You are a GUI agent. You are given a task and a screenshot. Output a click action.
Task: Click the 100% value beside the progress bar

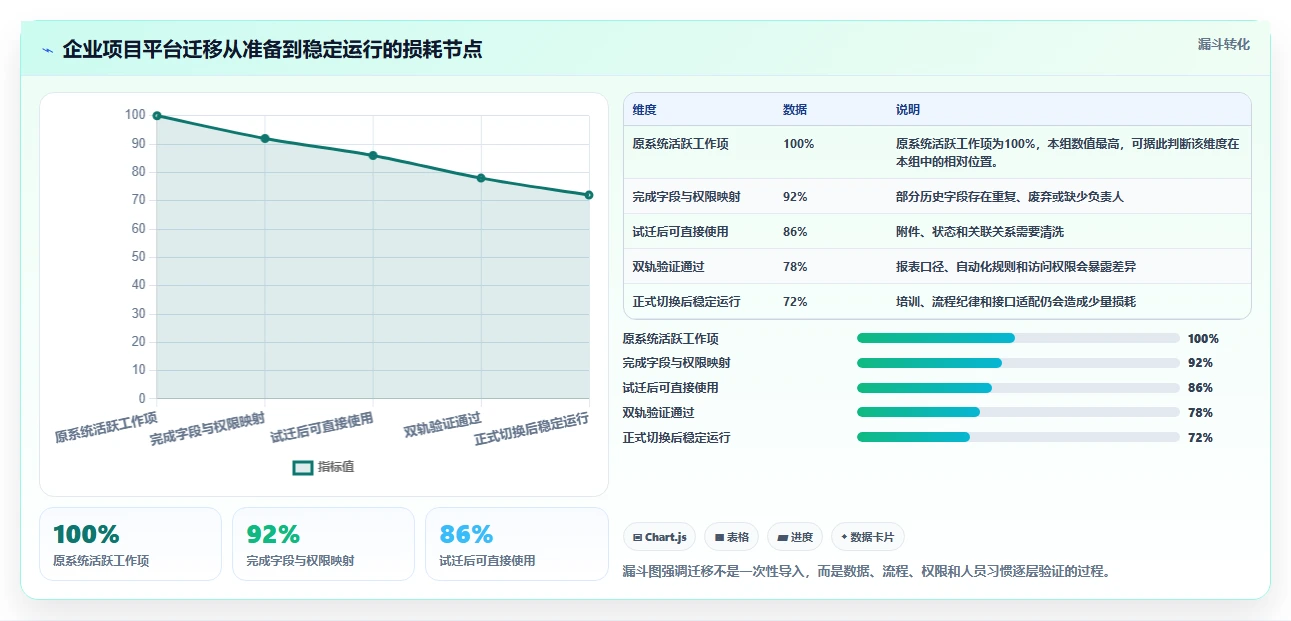1203,339
